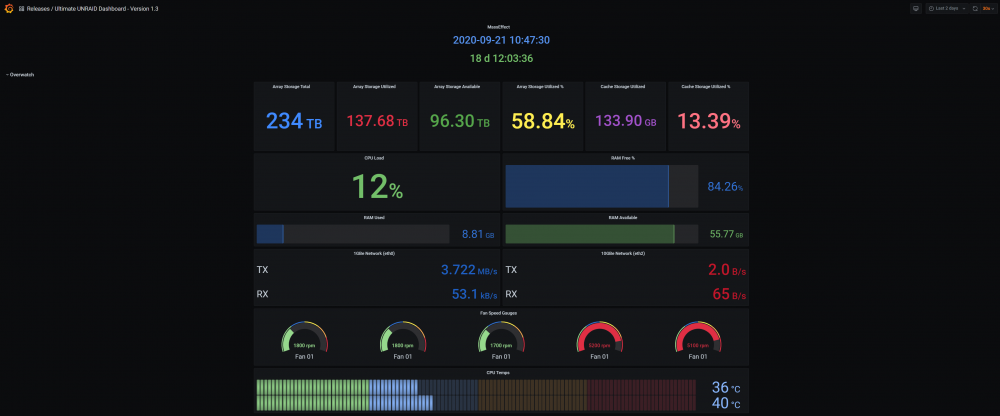Click the 65 B/s RX value
This screenshot has height=416, width=1000.
coord(729,295)
